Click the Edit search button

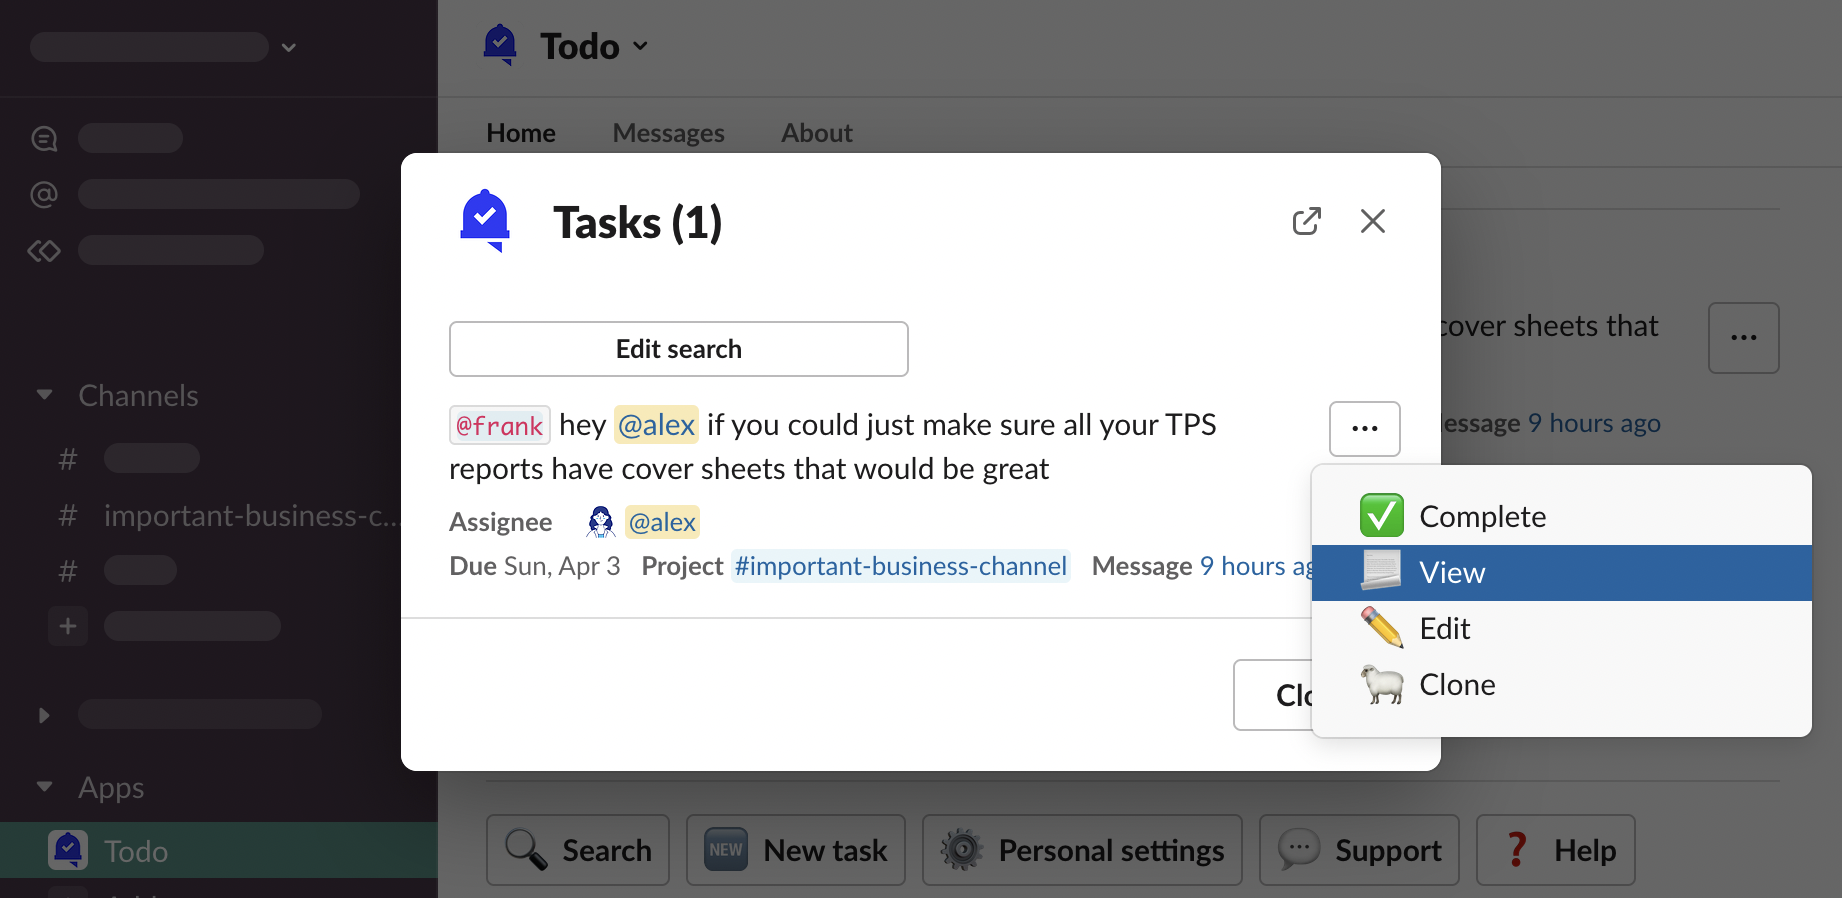678,349
